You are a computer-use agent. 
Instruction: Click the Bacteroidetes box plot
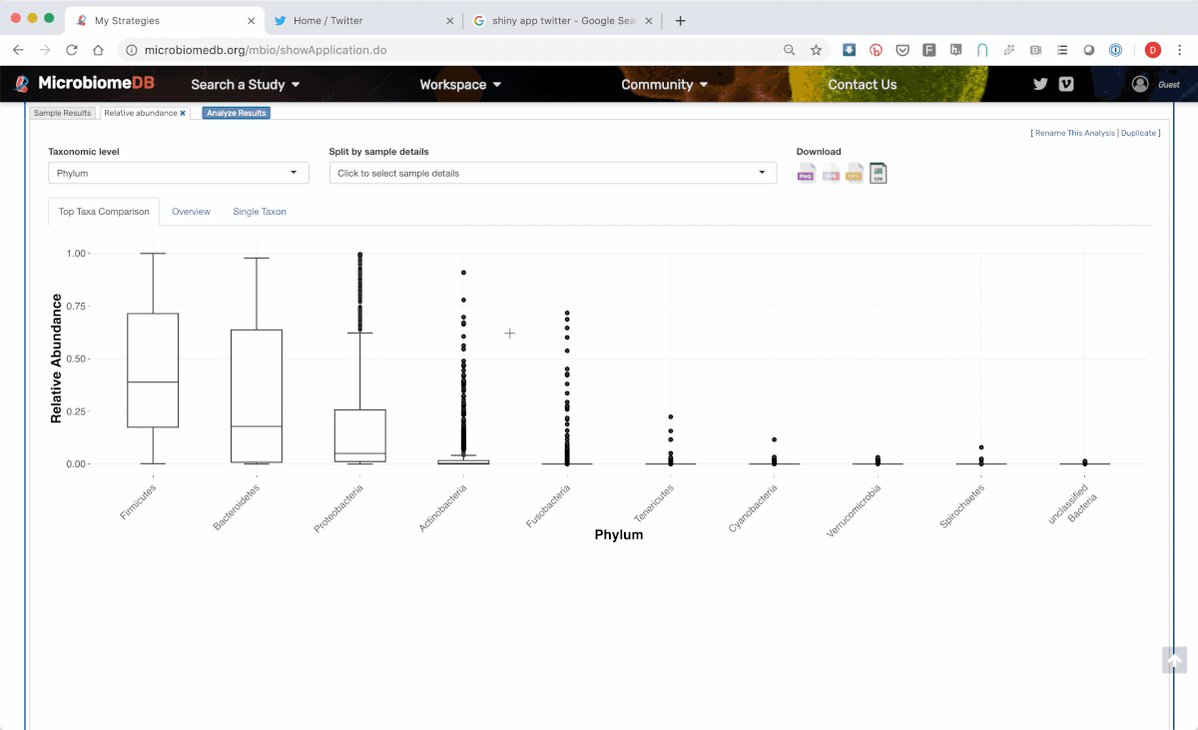tap(257, 396)
